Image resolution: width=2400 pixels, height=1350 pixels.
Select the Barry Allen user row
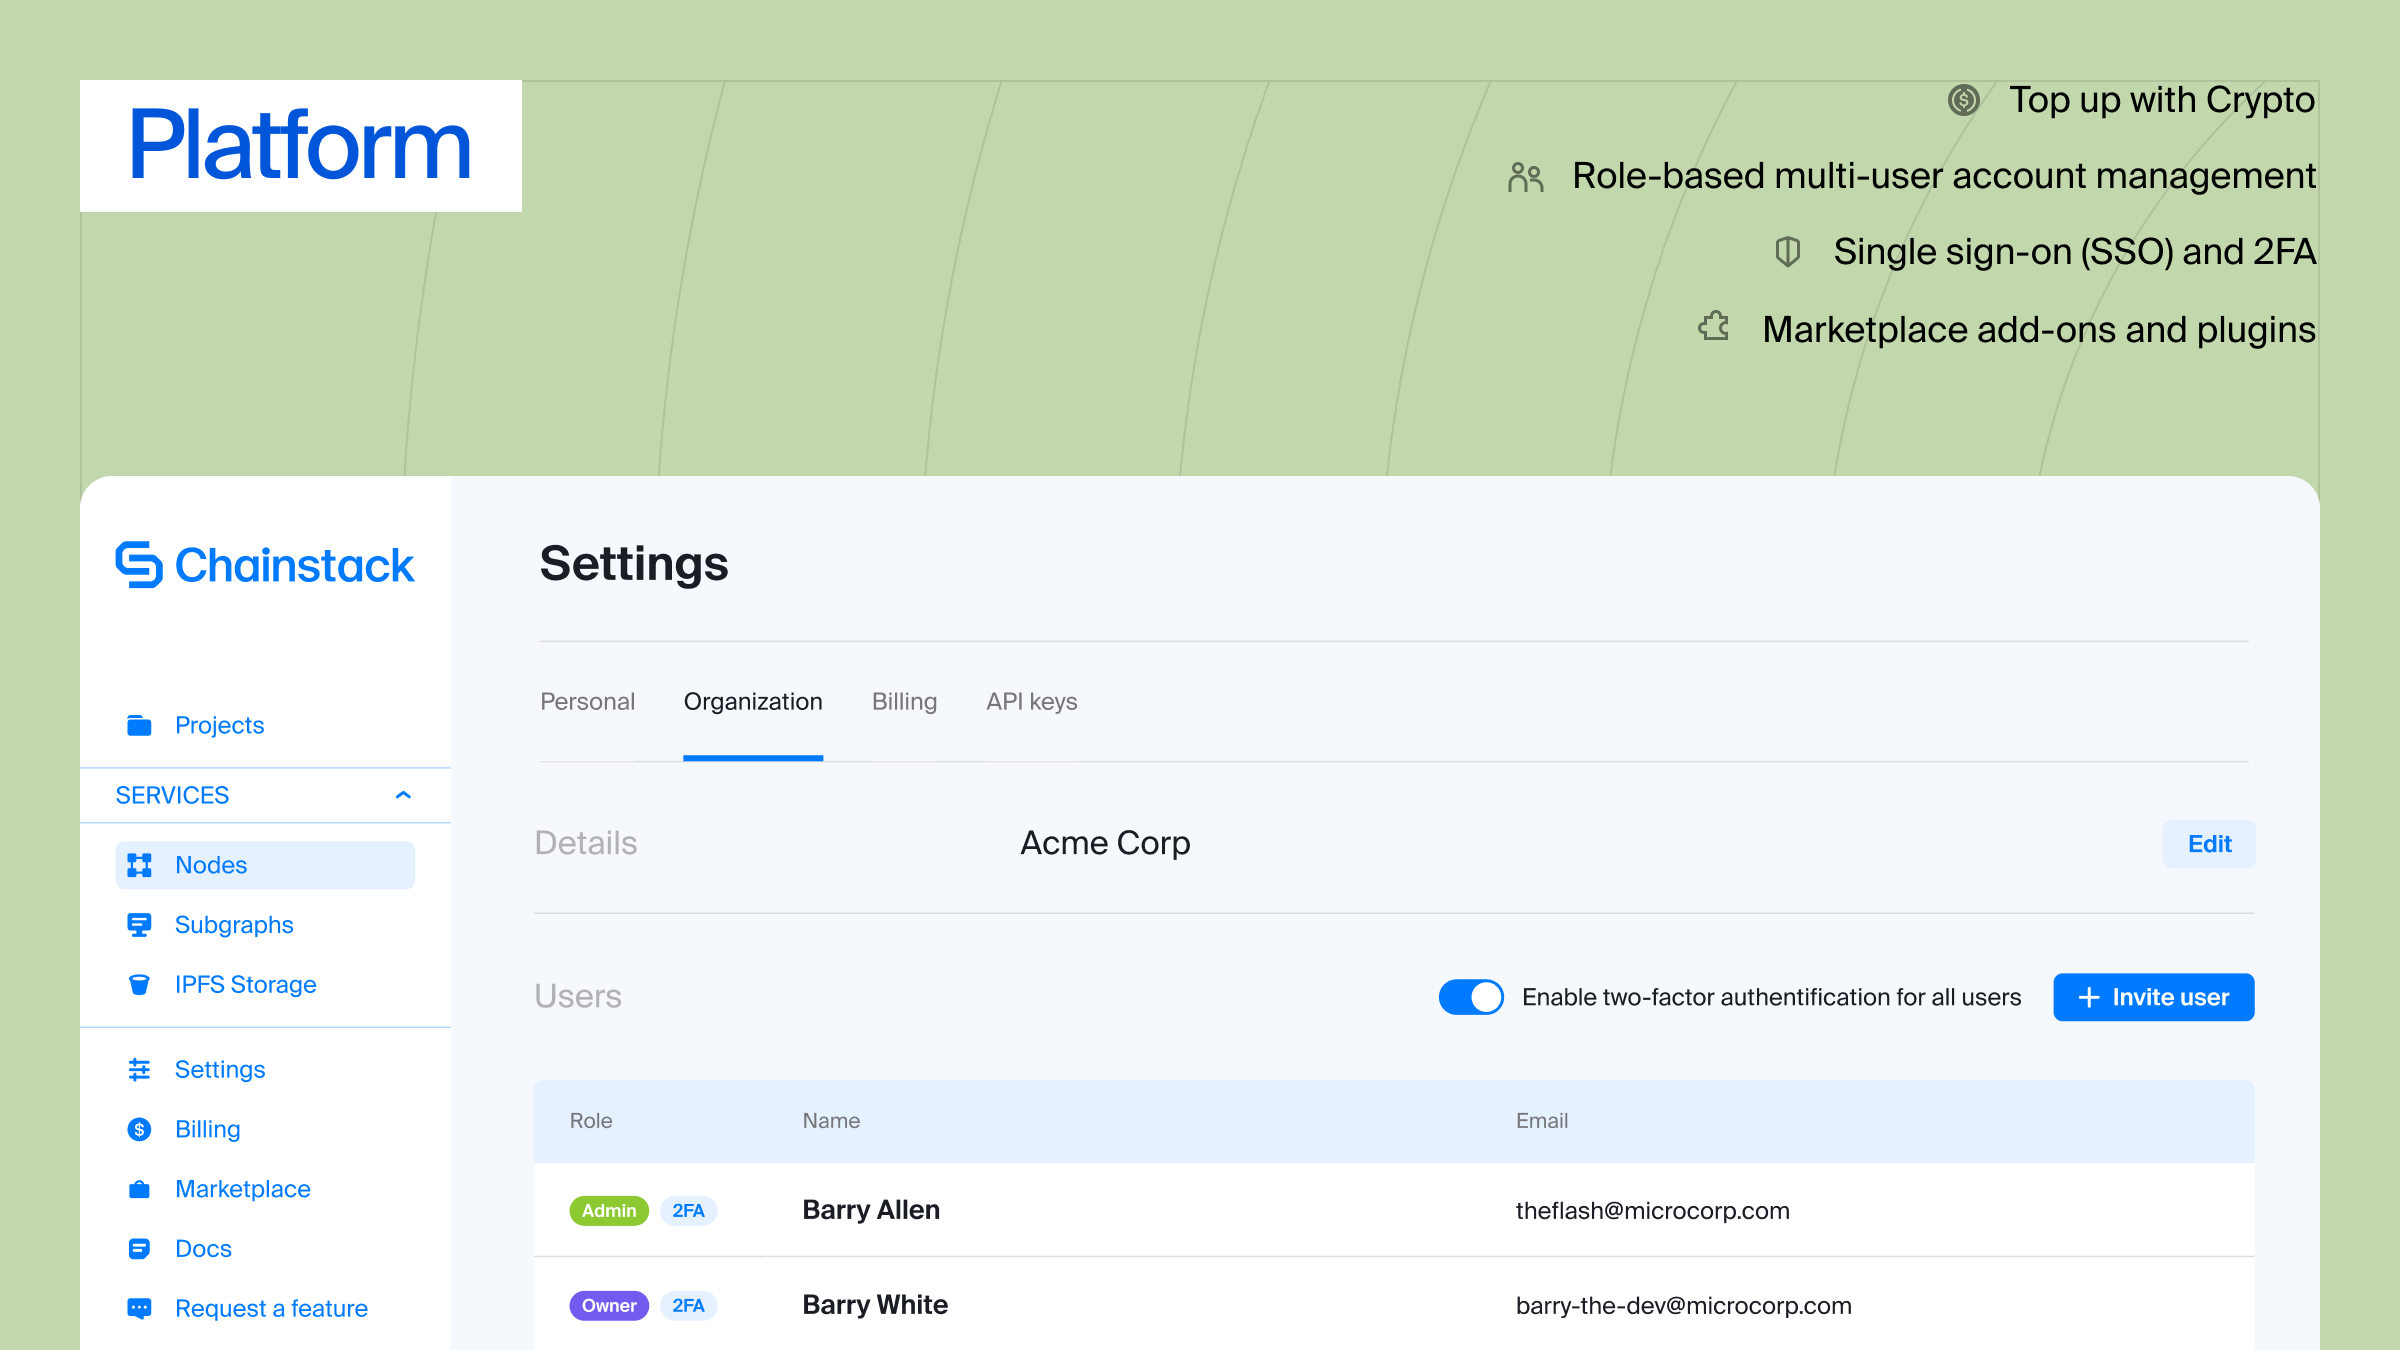click(x=871, y=1210)
